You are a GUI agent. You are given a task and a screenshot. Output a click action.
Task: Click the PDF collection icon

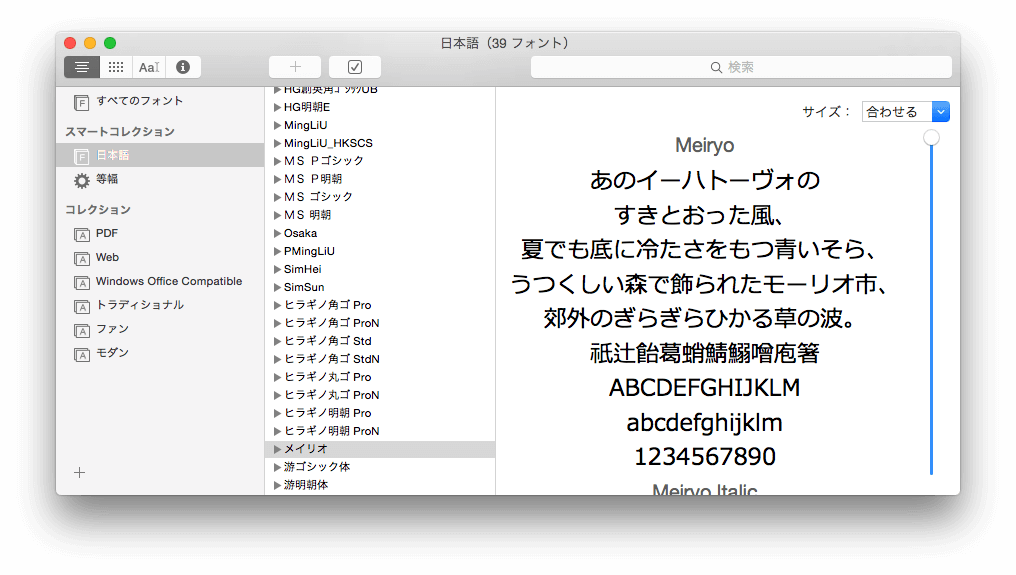point(82,235)
